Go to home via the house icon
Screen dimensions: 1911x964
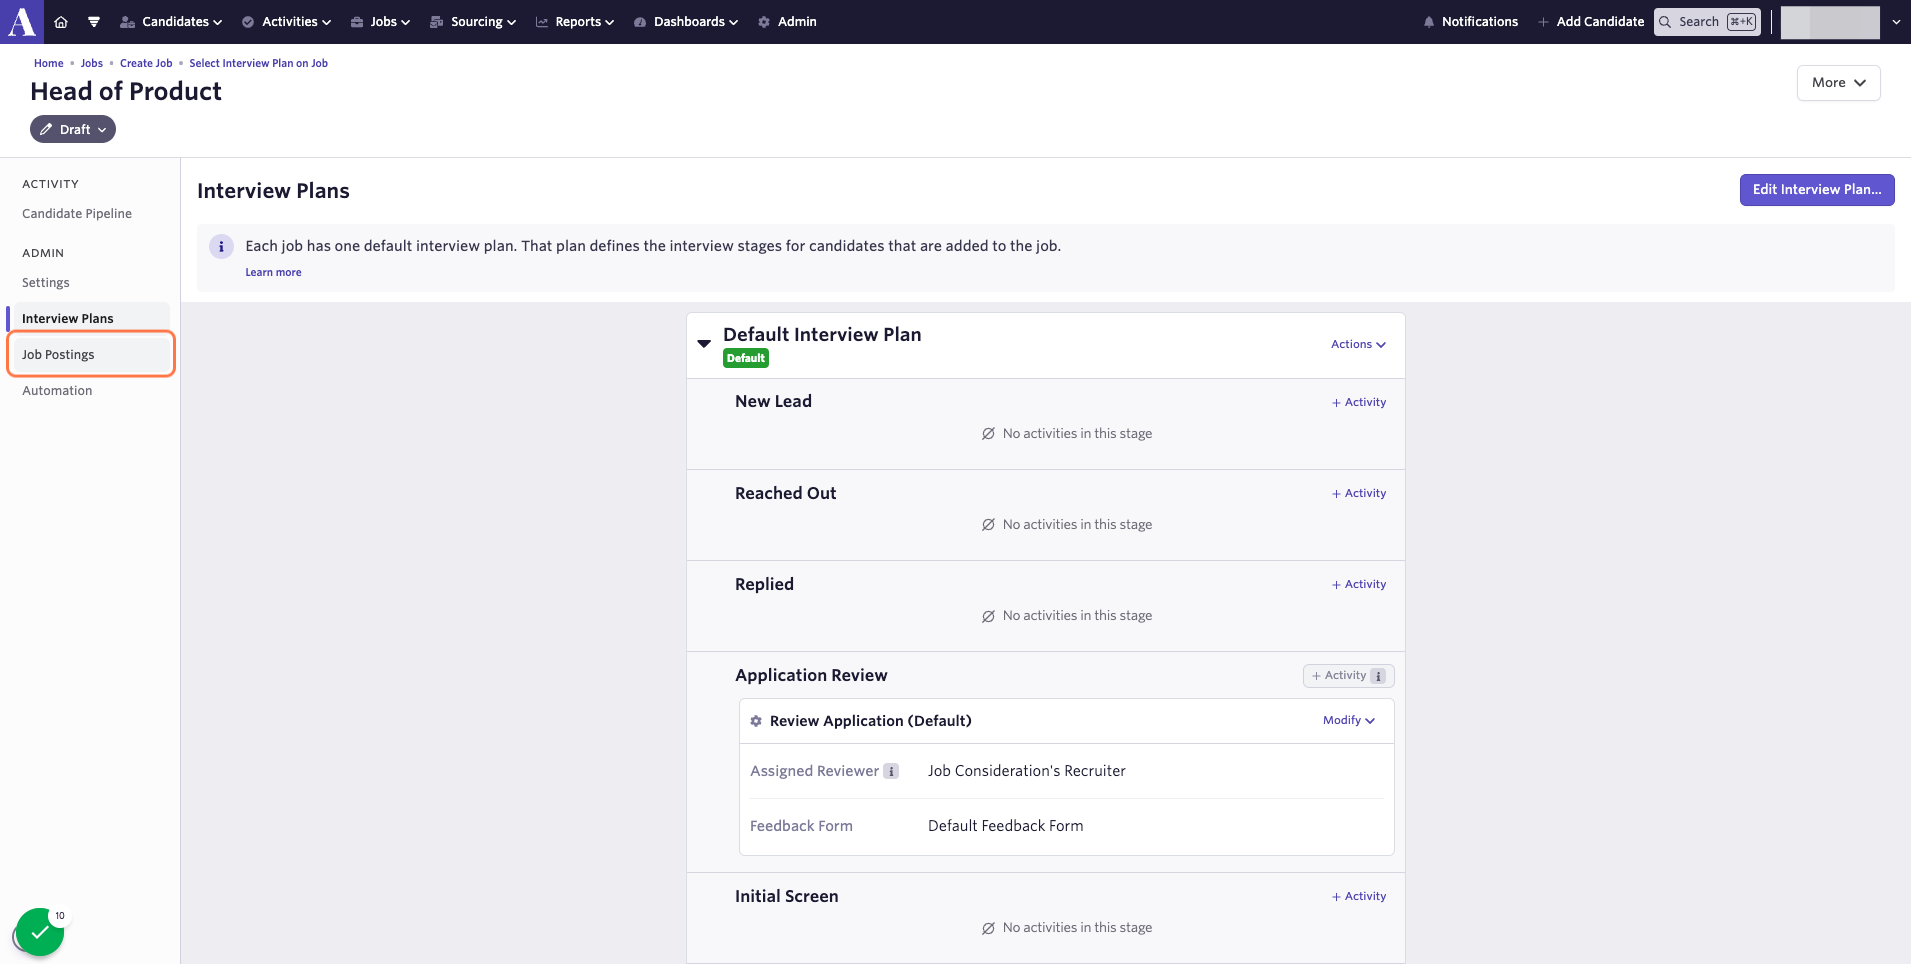(x=61, y=22)
